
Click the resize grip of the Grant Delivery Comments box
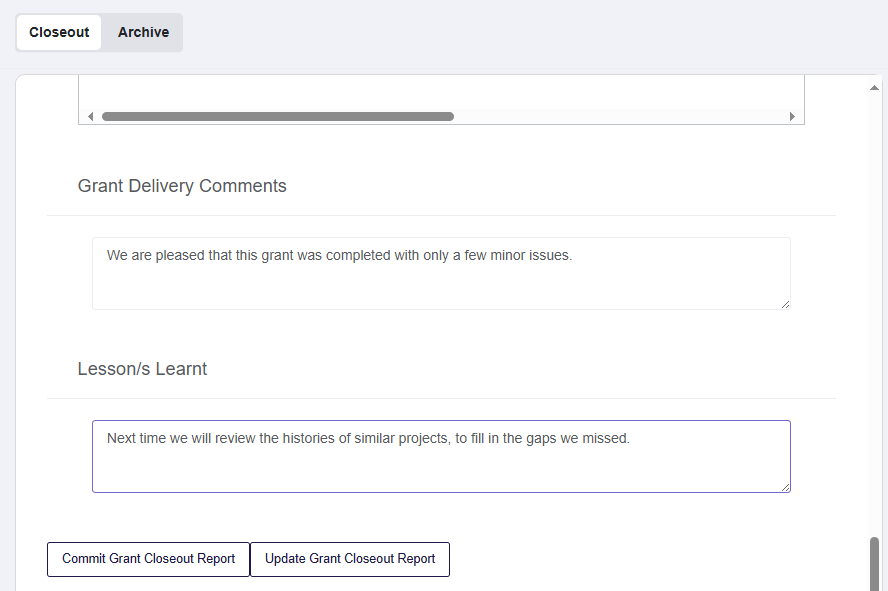coord(785,305)
